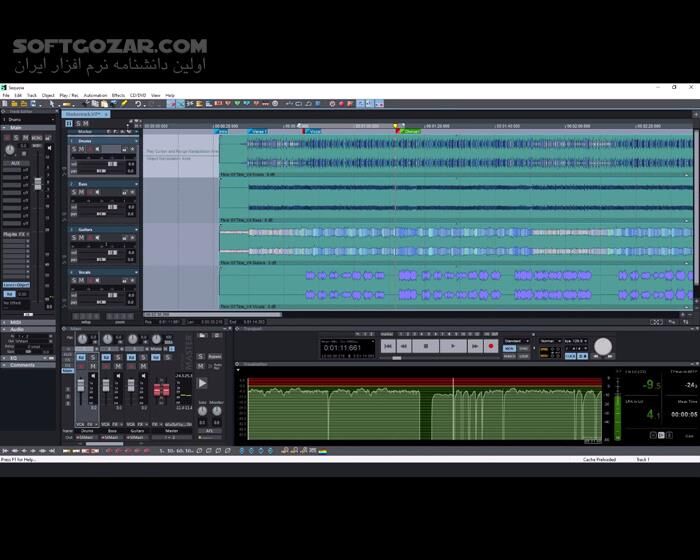This screenshot has width=700, height=560.
Task: Mute the Drums track in arranger
Action: coord(81,149)
